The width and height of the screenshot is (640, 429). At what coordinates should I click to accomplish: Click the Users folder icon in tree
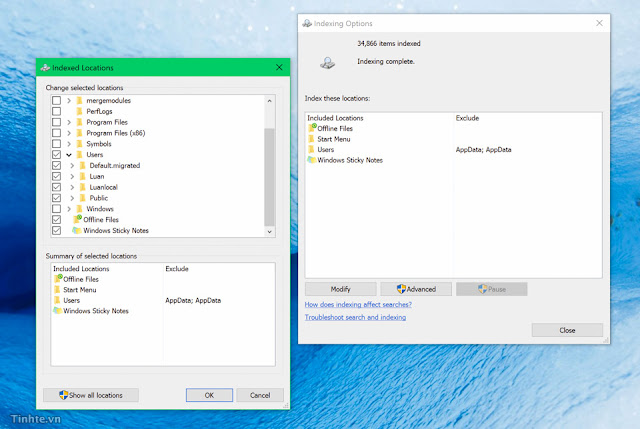[80, 154]
